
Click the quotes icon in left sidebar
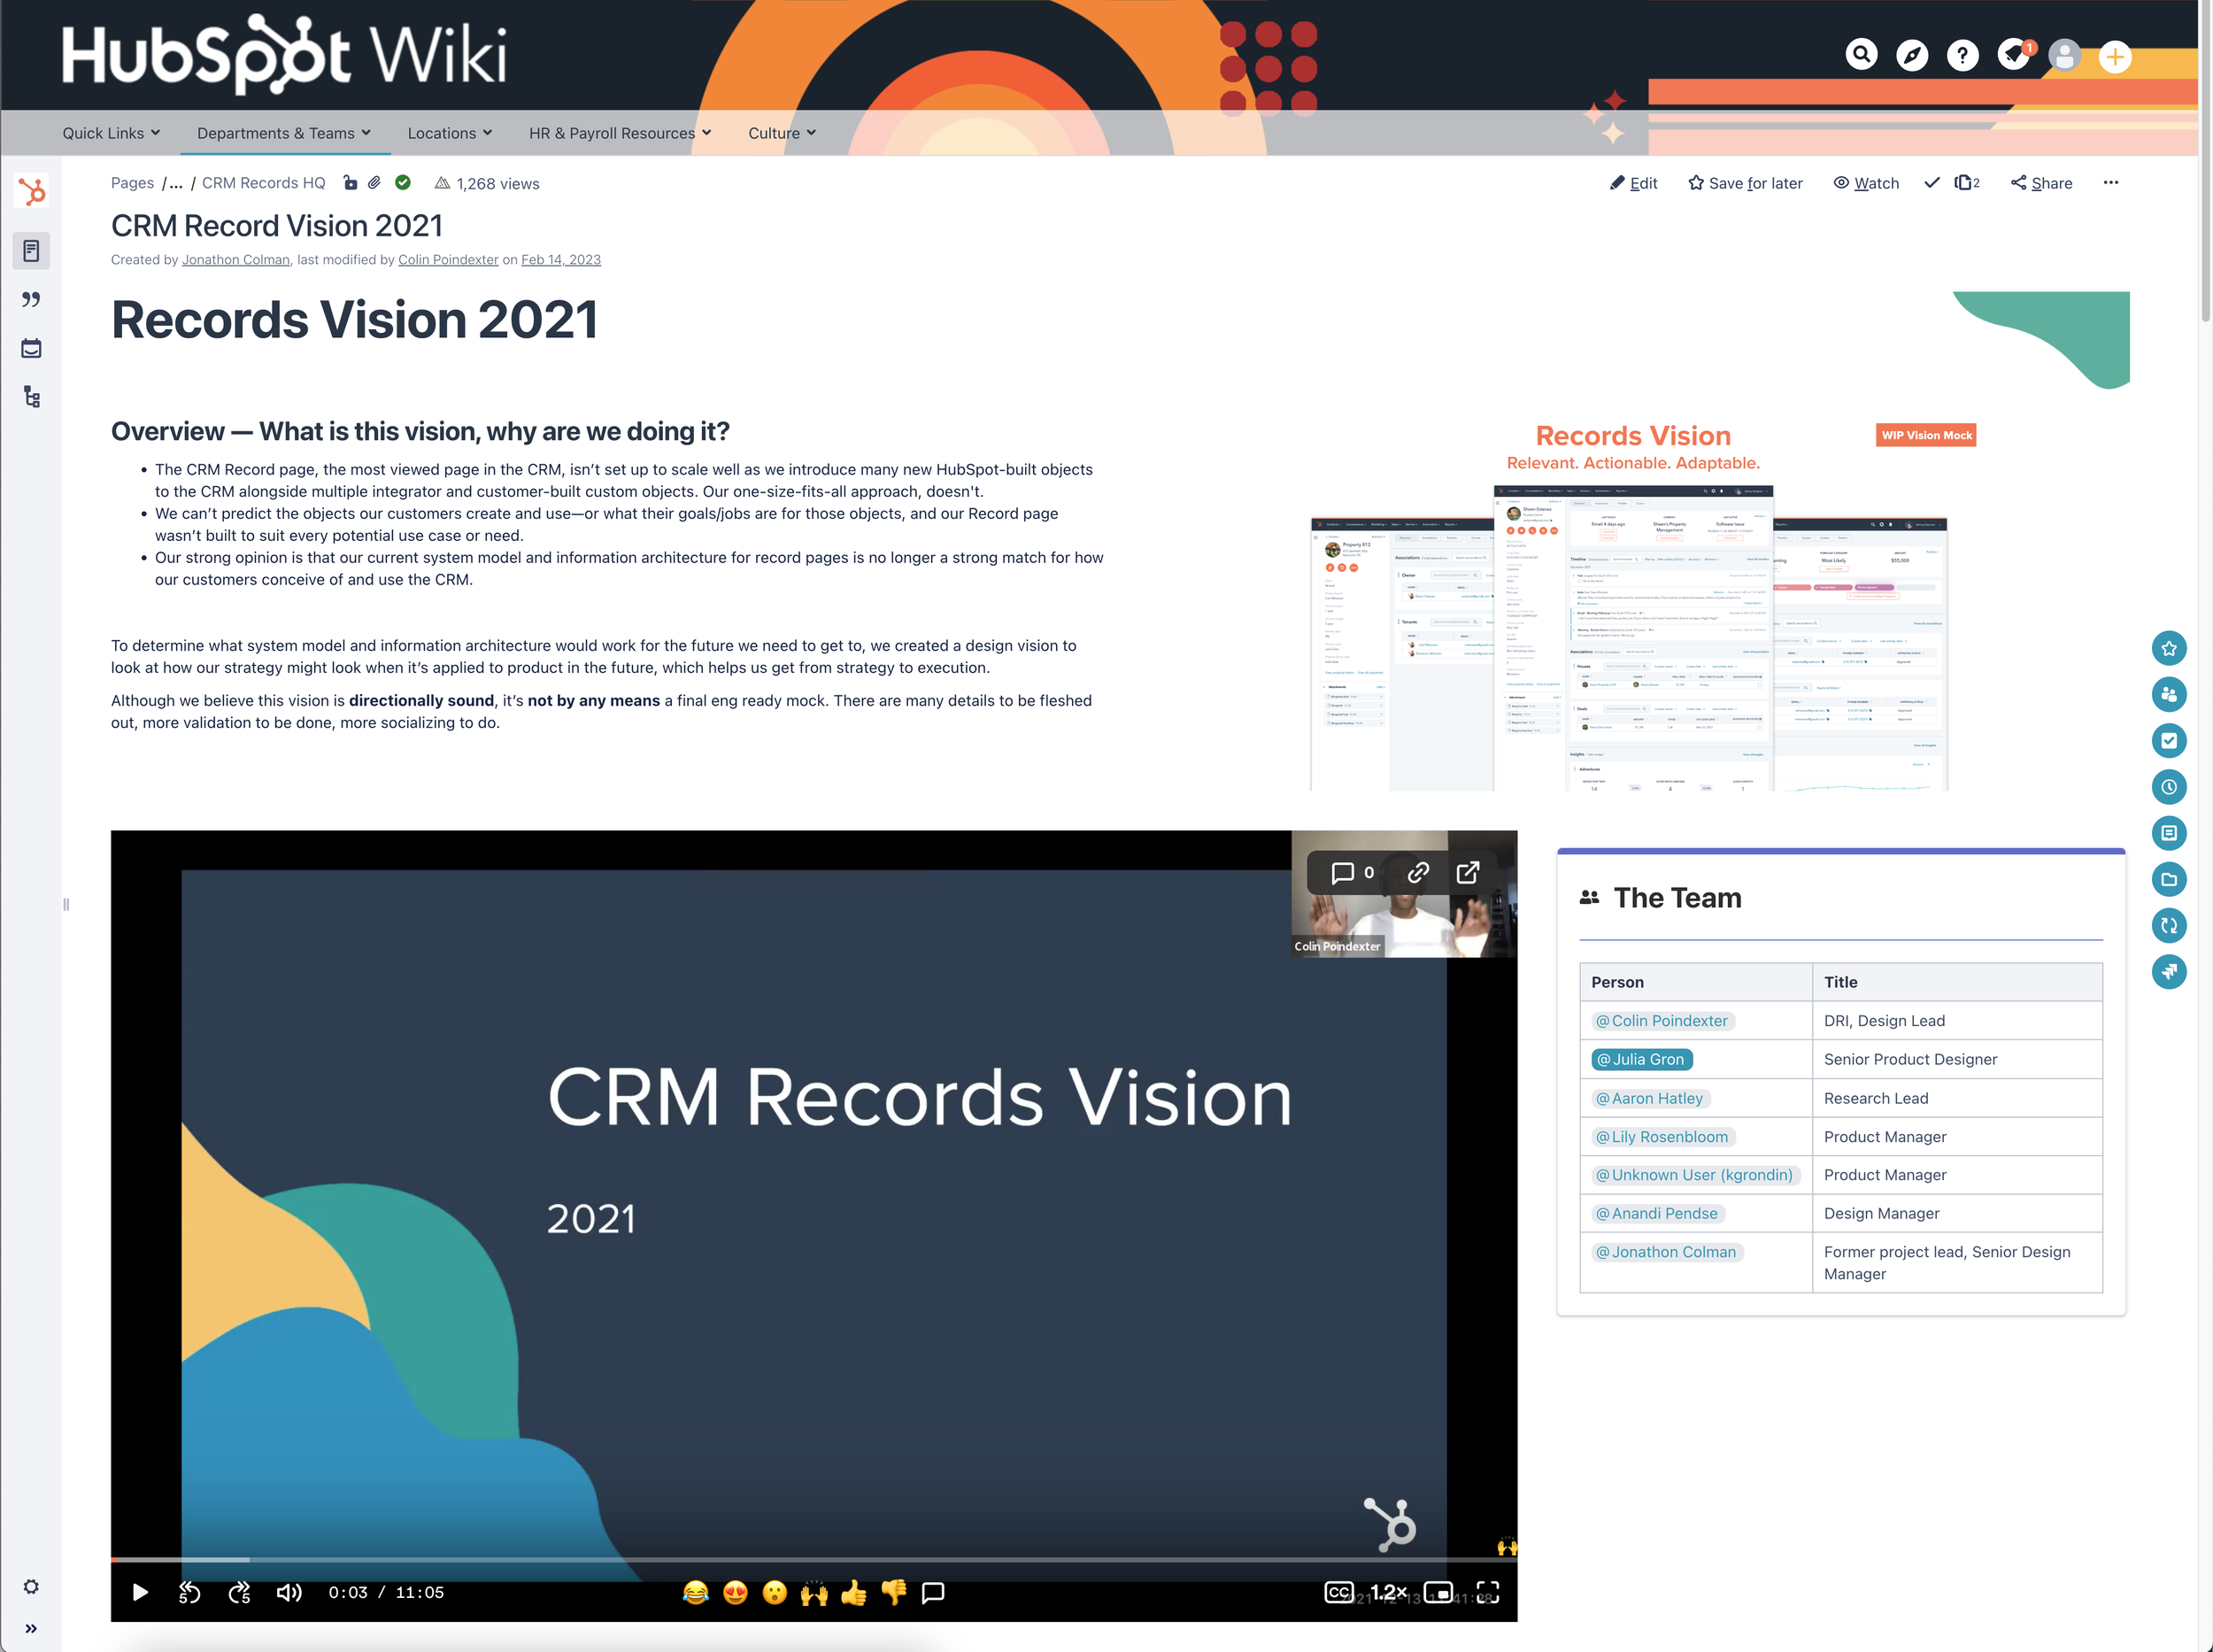click(x=31, y=299)
